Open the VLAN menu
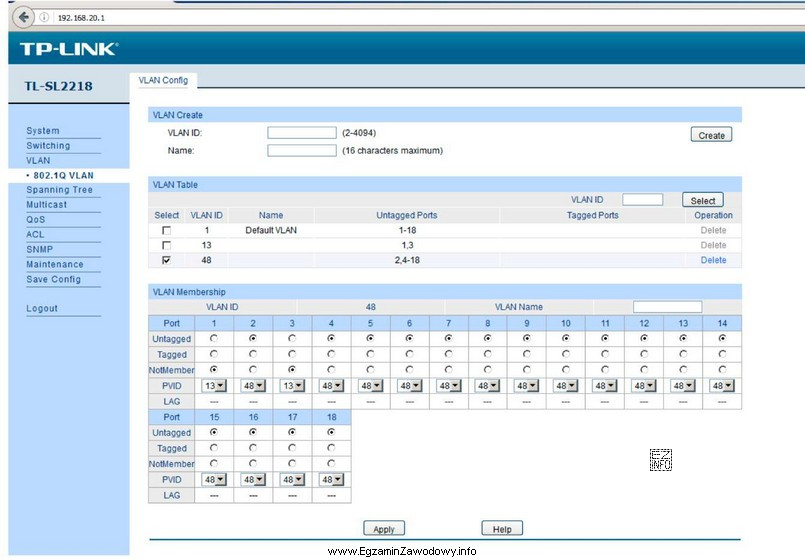Viewport: 805px width, 560px height. coord(39,160)
